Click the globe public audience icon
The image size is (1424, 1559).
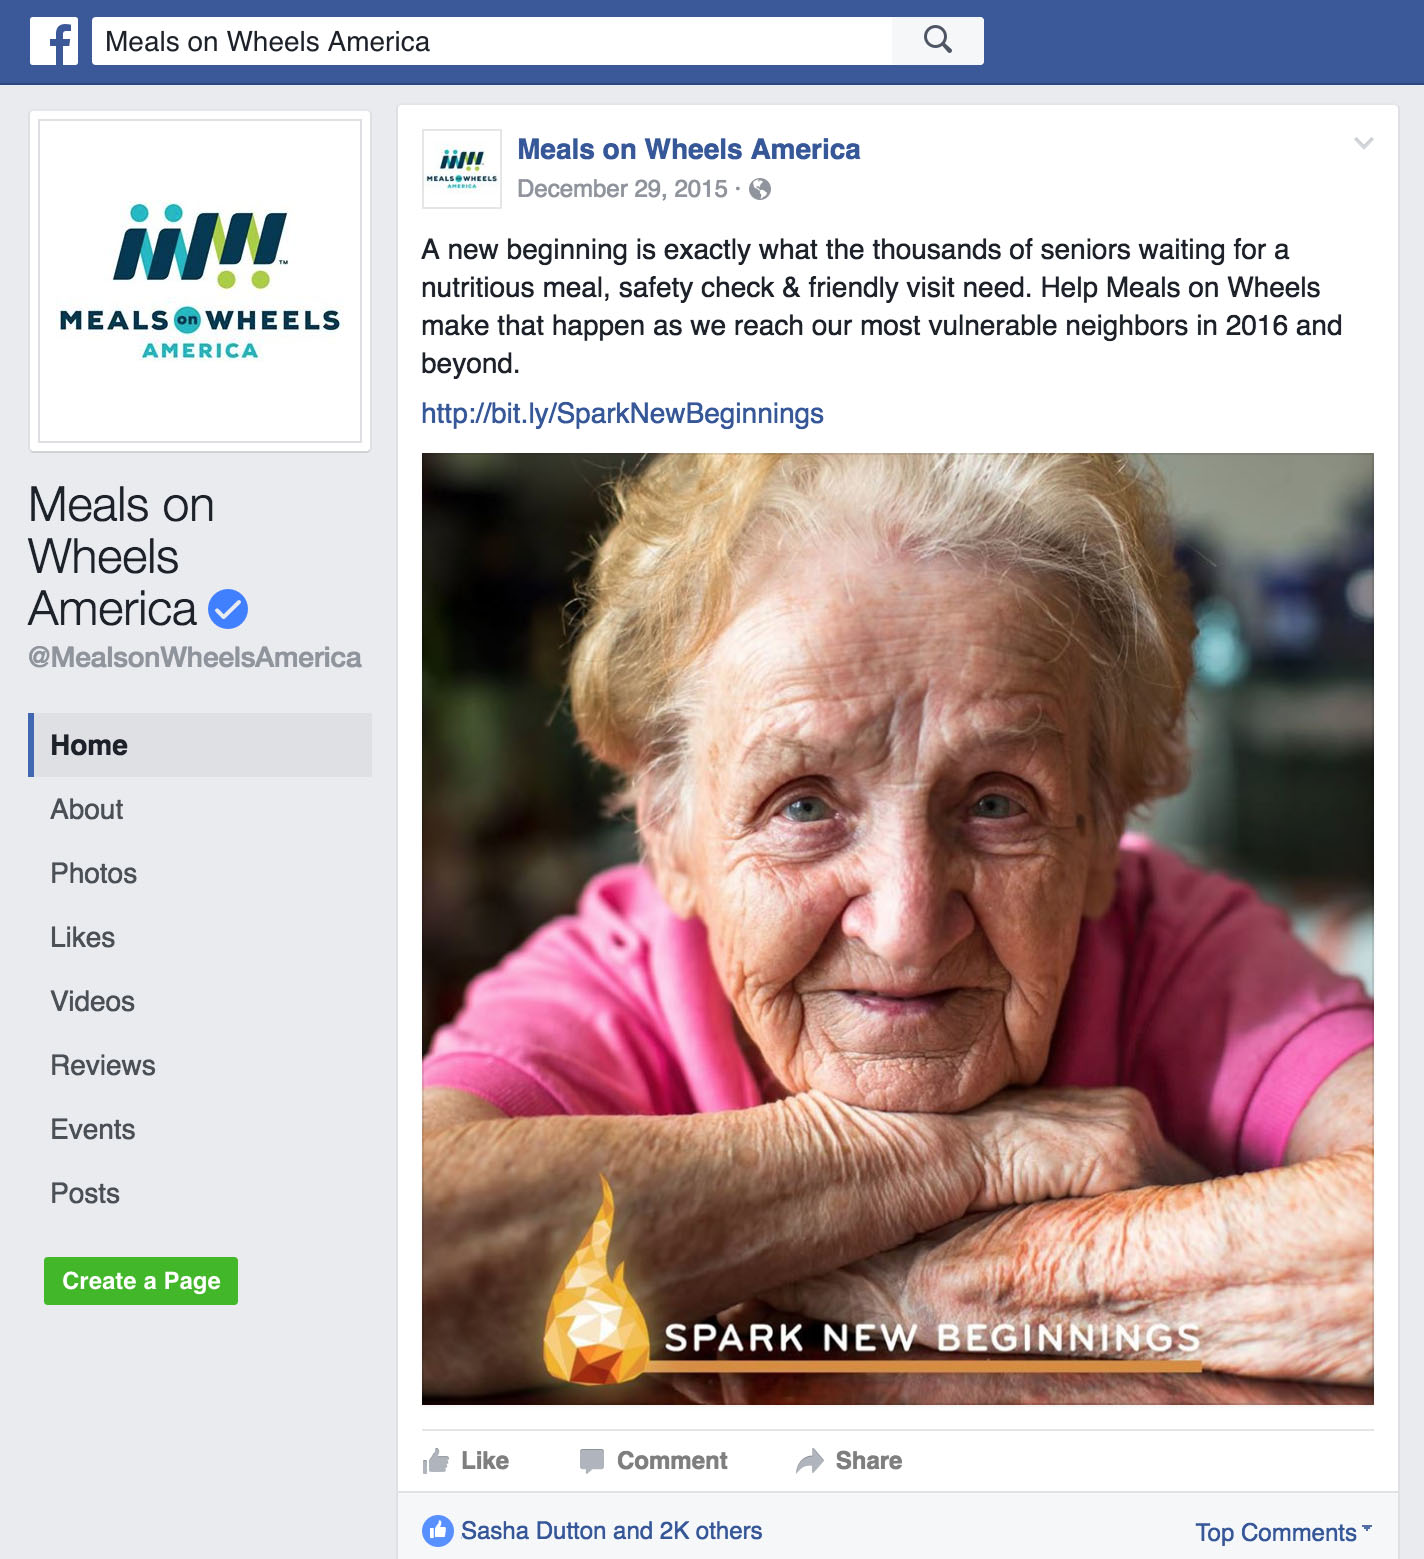(760, 189)
